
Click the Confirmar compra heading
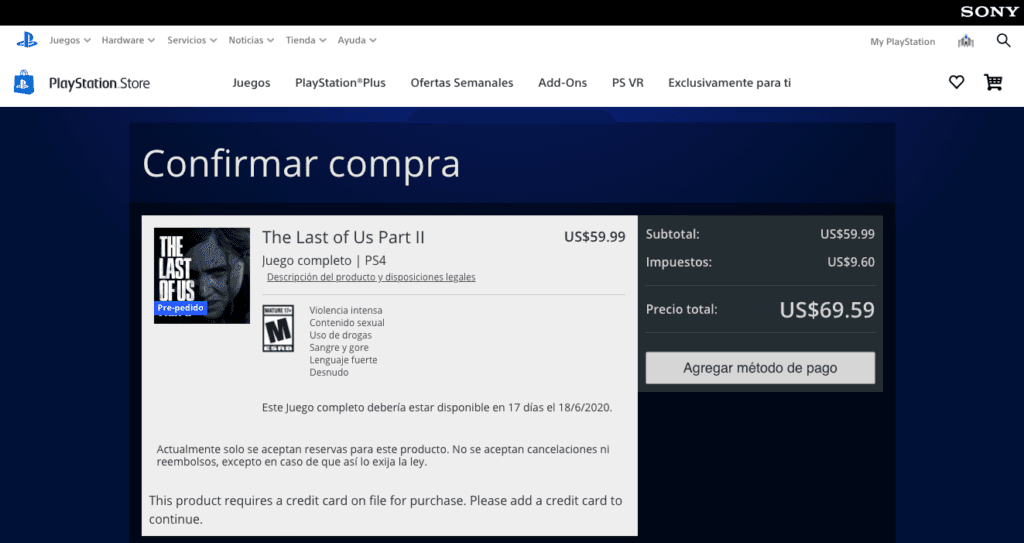pyautogui.click(x=301, y=163)
